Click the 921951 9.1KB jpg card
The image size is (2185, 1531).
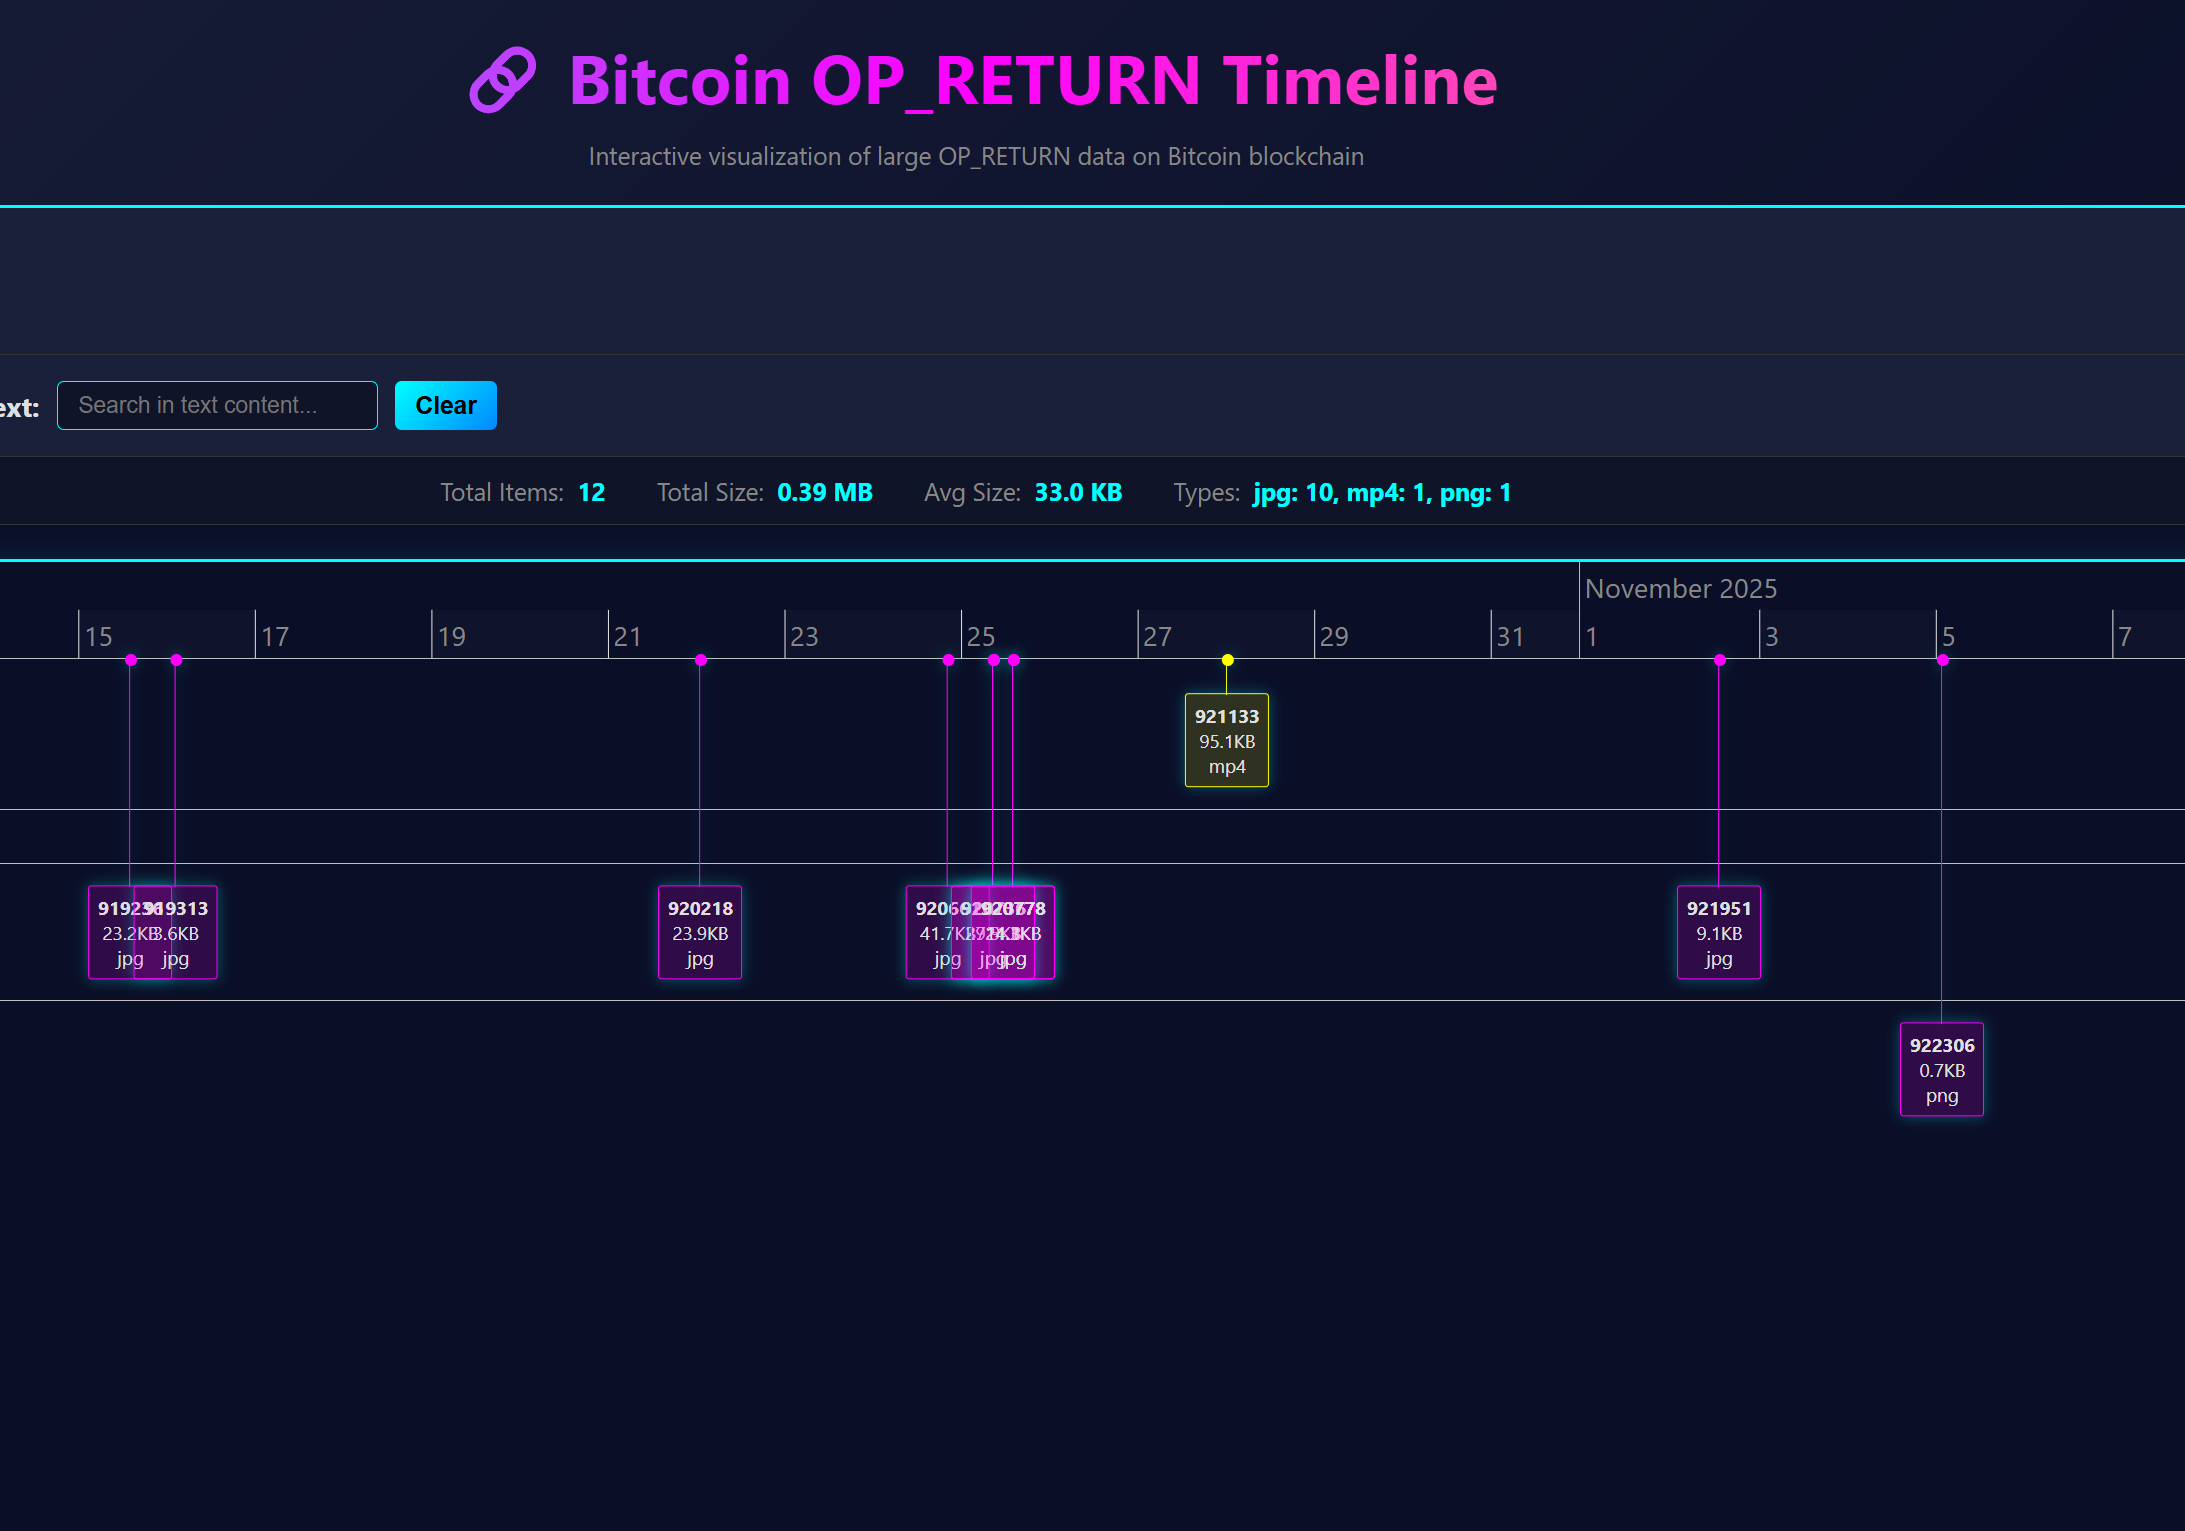pos(1718,932)
